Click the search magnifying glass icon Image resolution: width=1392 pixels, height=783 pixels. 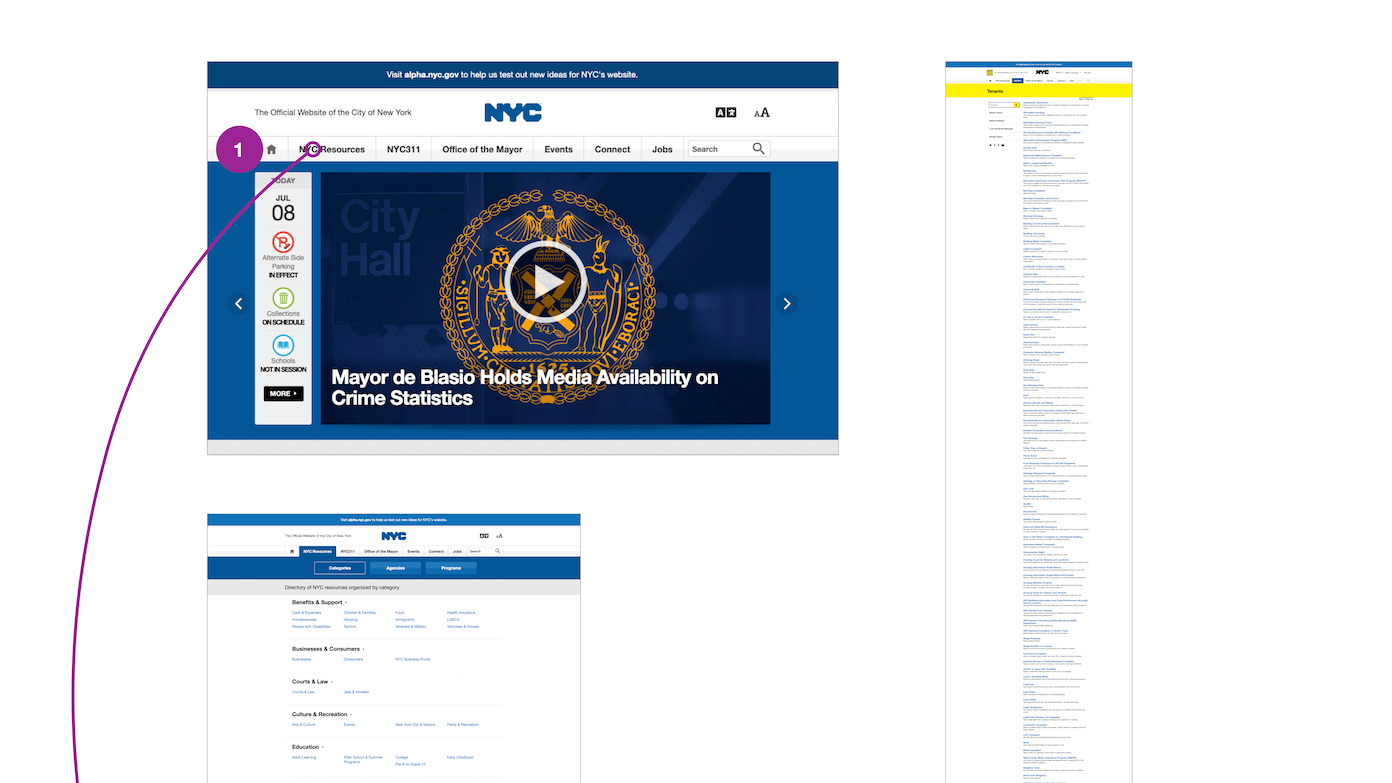tap(758, 148)
